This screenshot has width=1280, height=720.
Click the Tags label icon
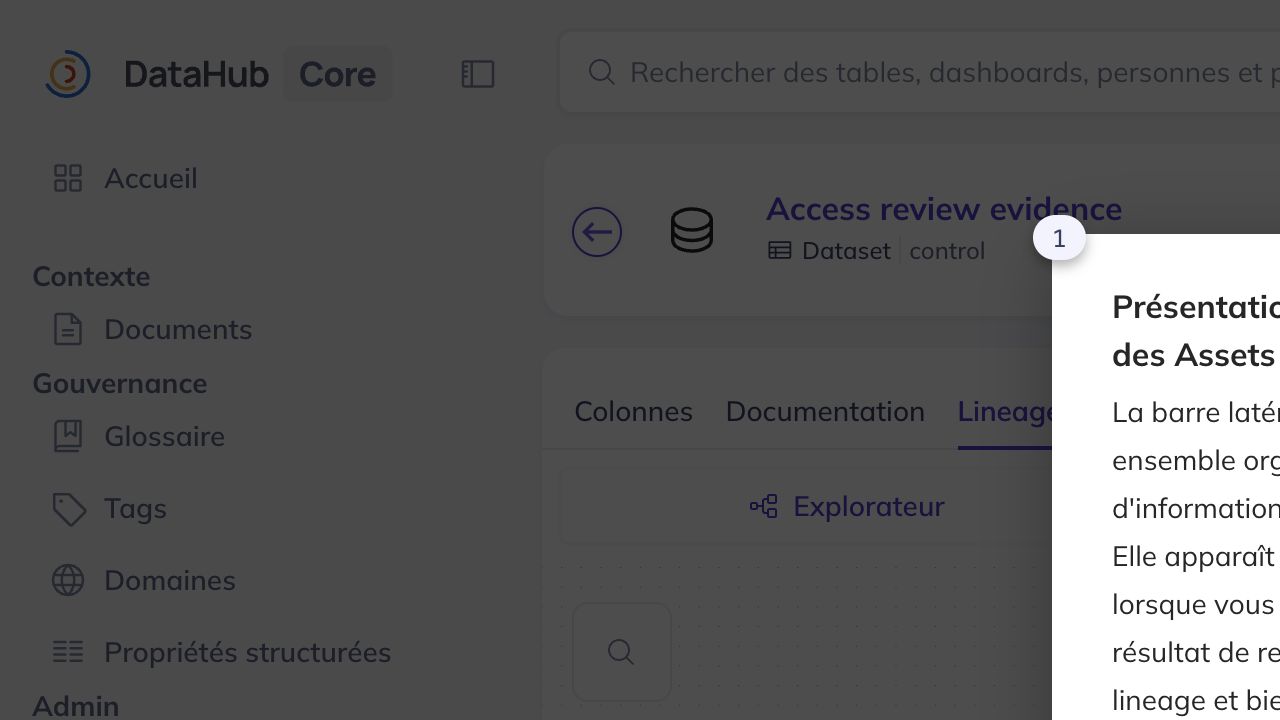coord(68,508)
